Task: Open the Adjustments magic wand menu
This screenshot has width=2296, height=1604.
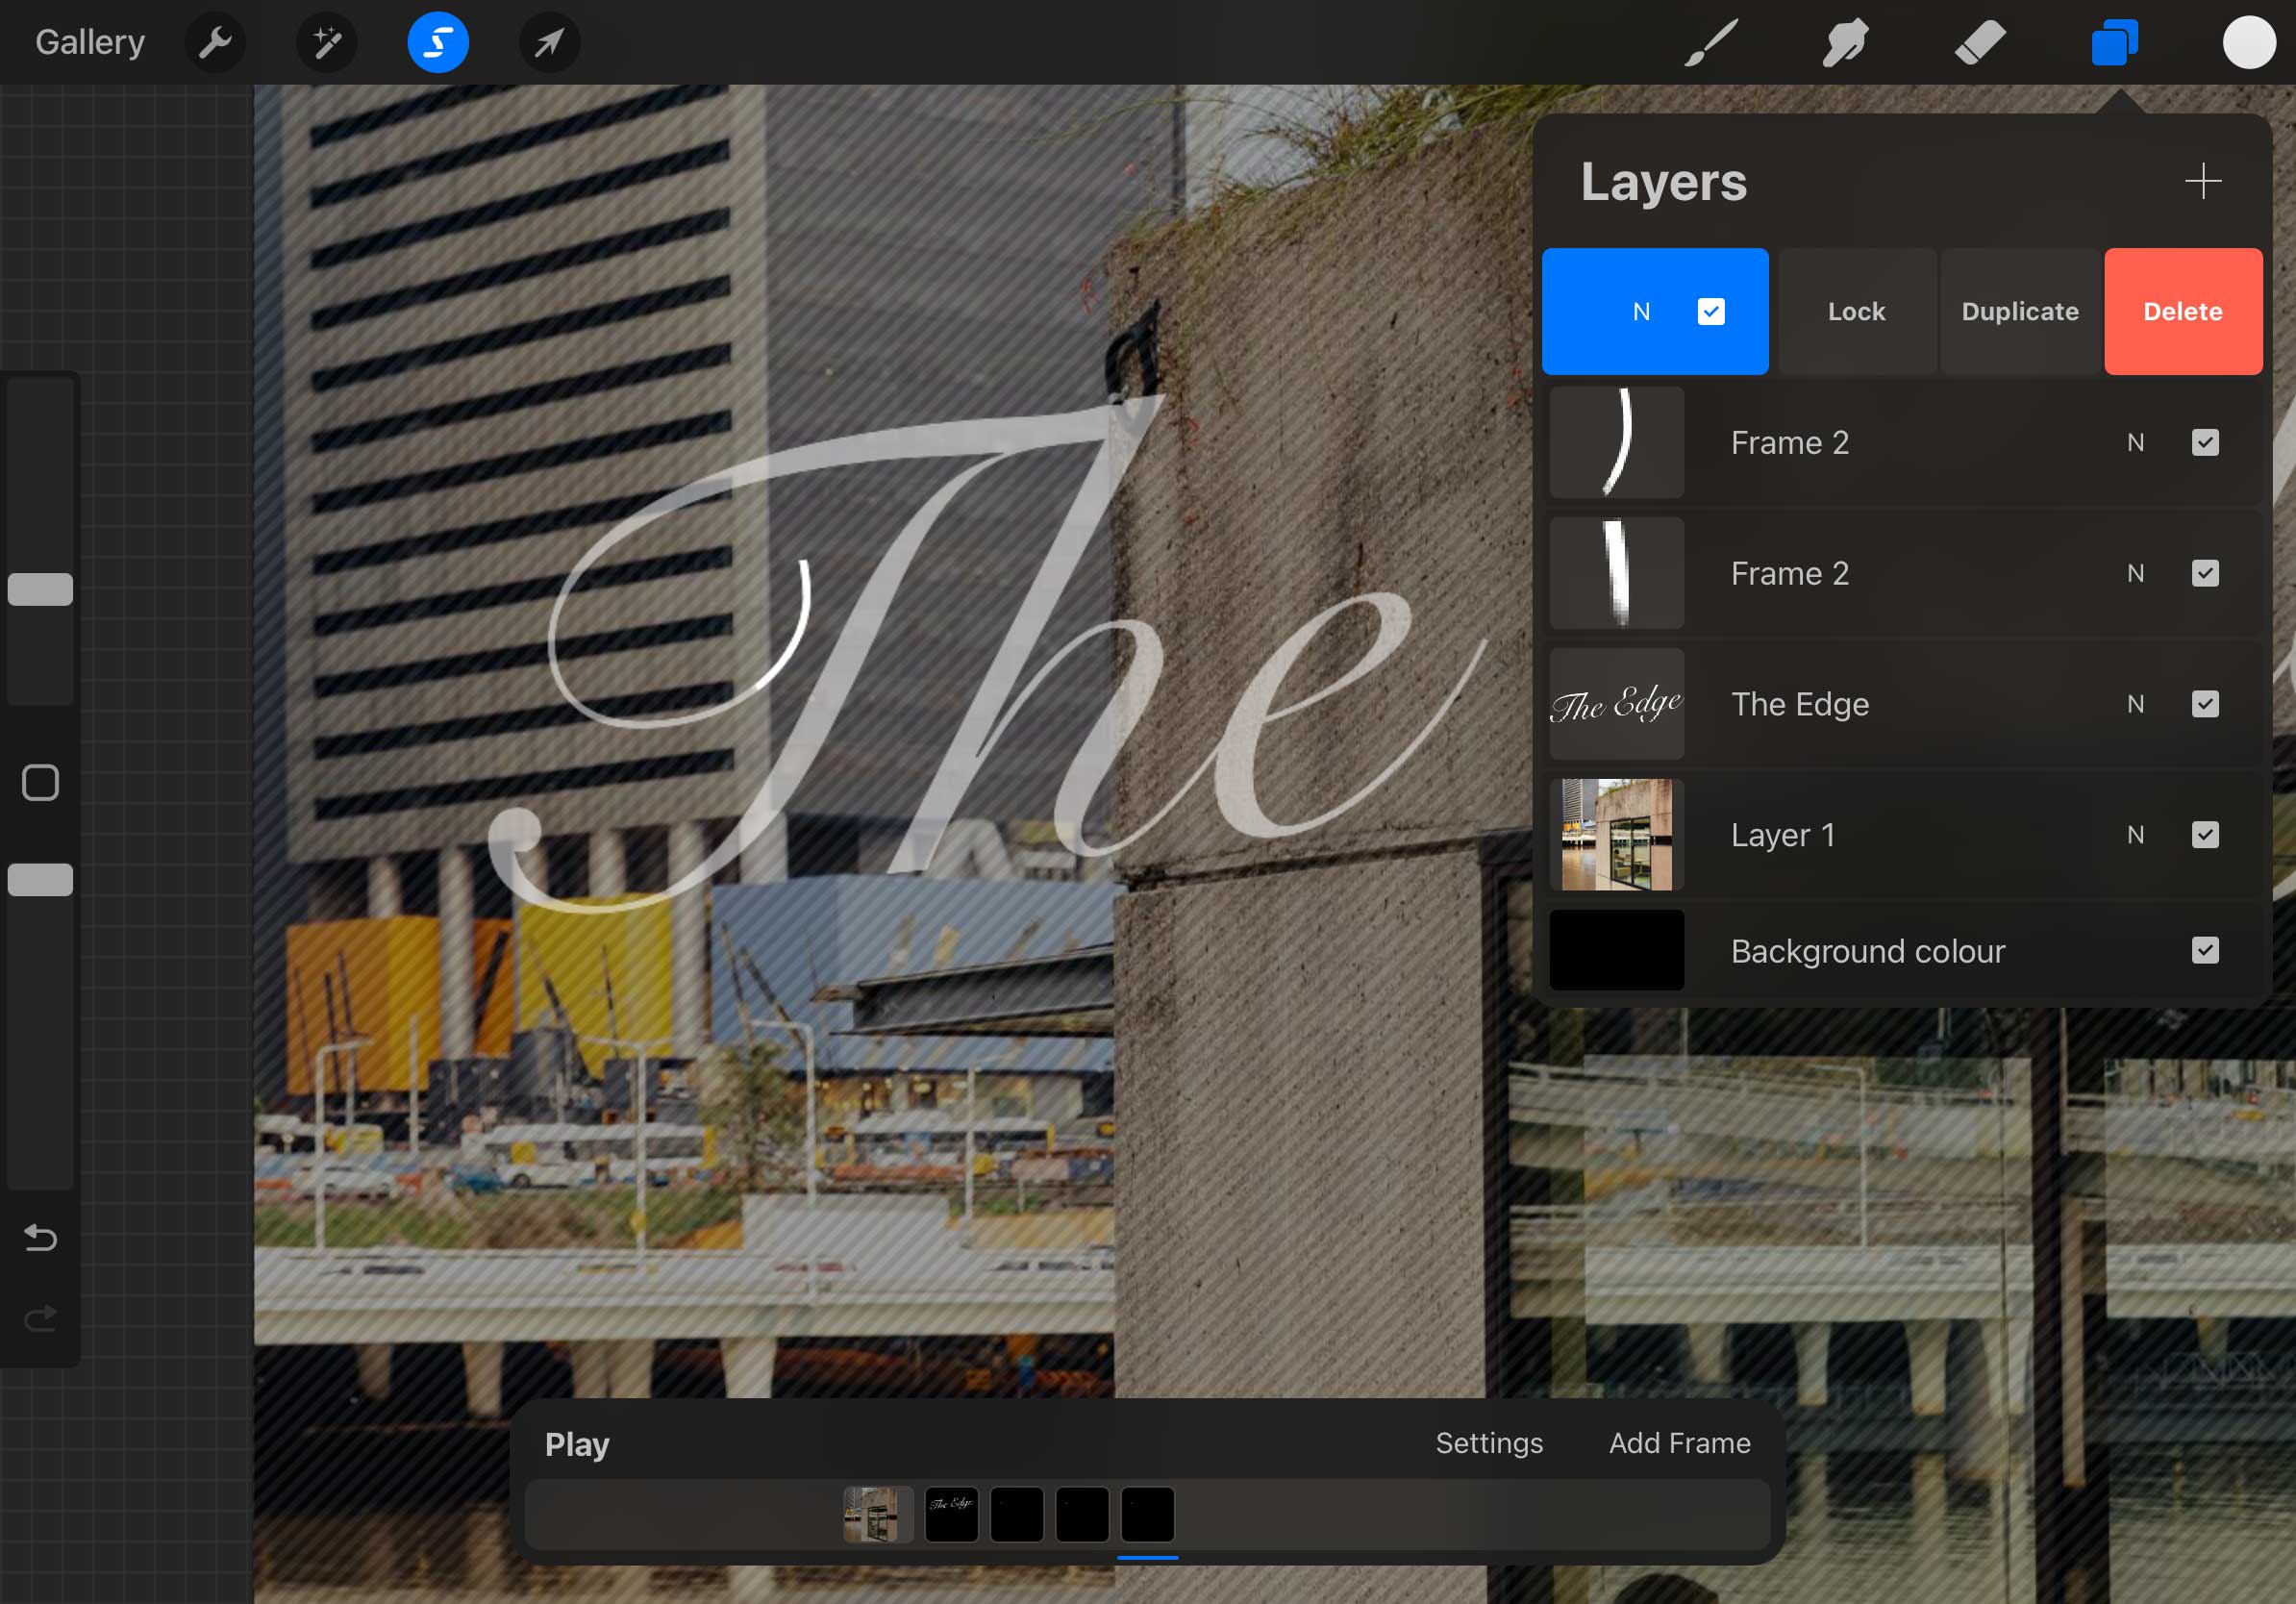Action: (x=327, y=43)
